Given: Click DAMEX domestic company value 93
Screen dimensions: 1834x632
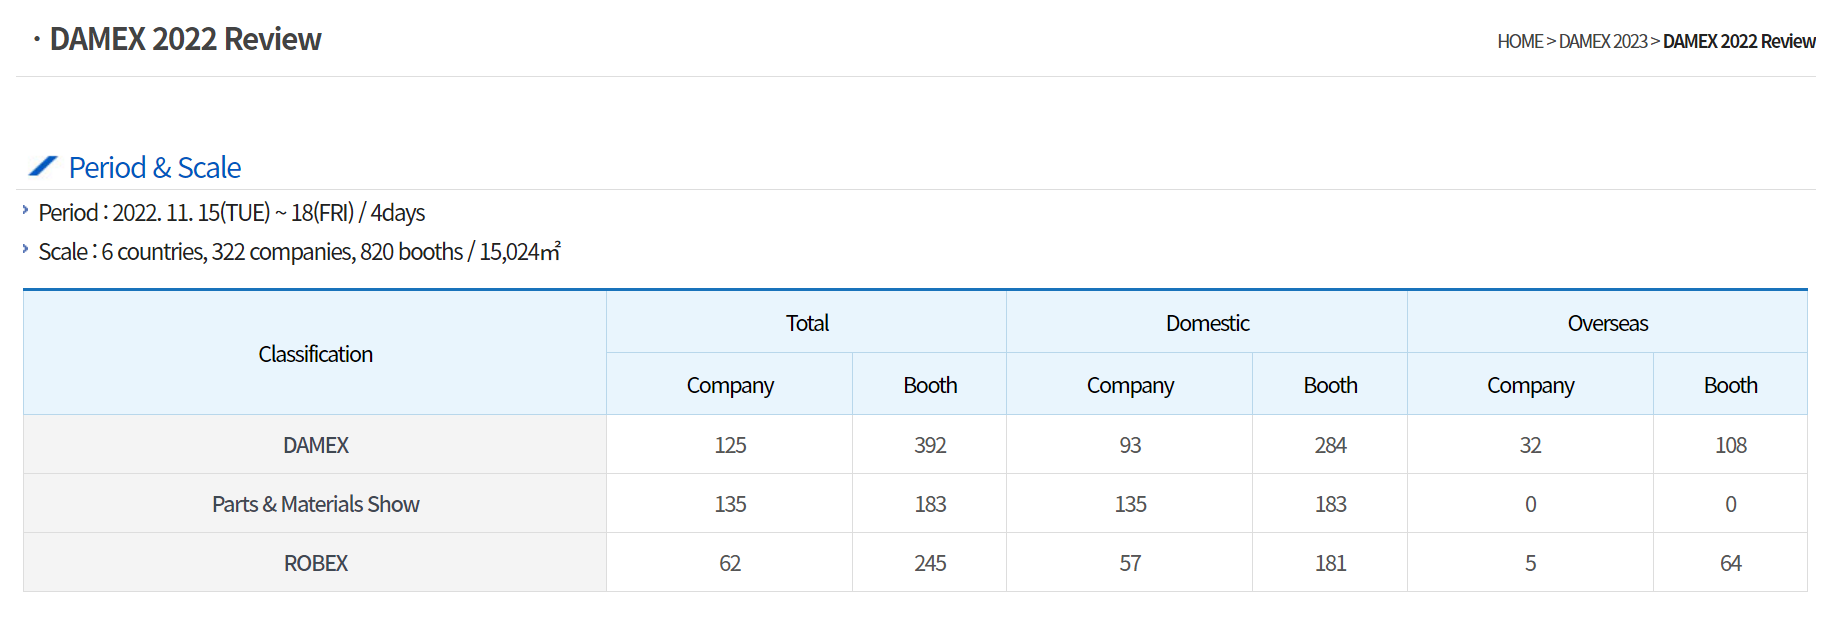Looking at the screenshot, I should [1130, 445].
